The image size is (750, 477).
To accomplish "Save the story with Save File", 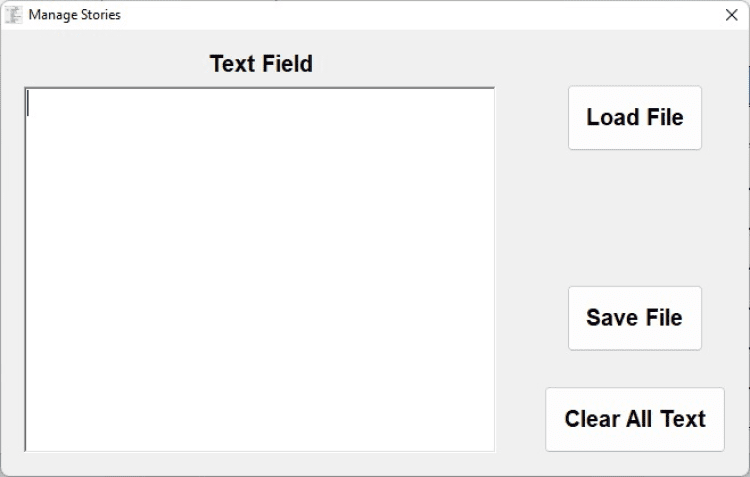I will point(634,318).
